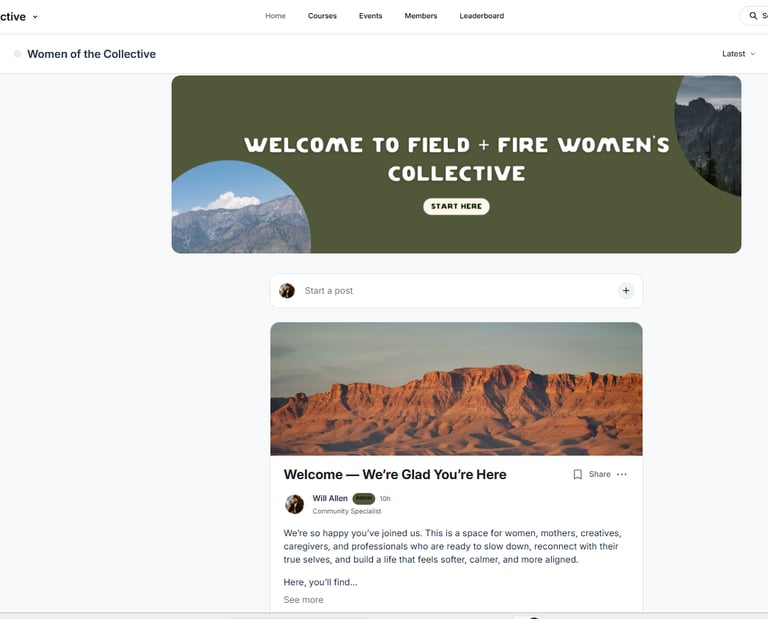This screenshot has height=619, width=768.
Task: Select the Home tab
Action: (x=275, y=16)
